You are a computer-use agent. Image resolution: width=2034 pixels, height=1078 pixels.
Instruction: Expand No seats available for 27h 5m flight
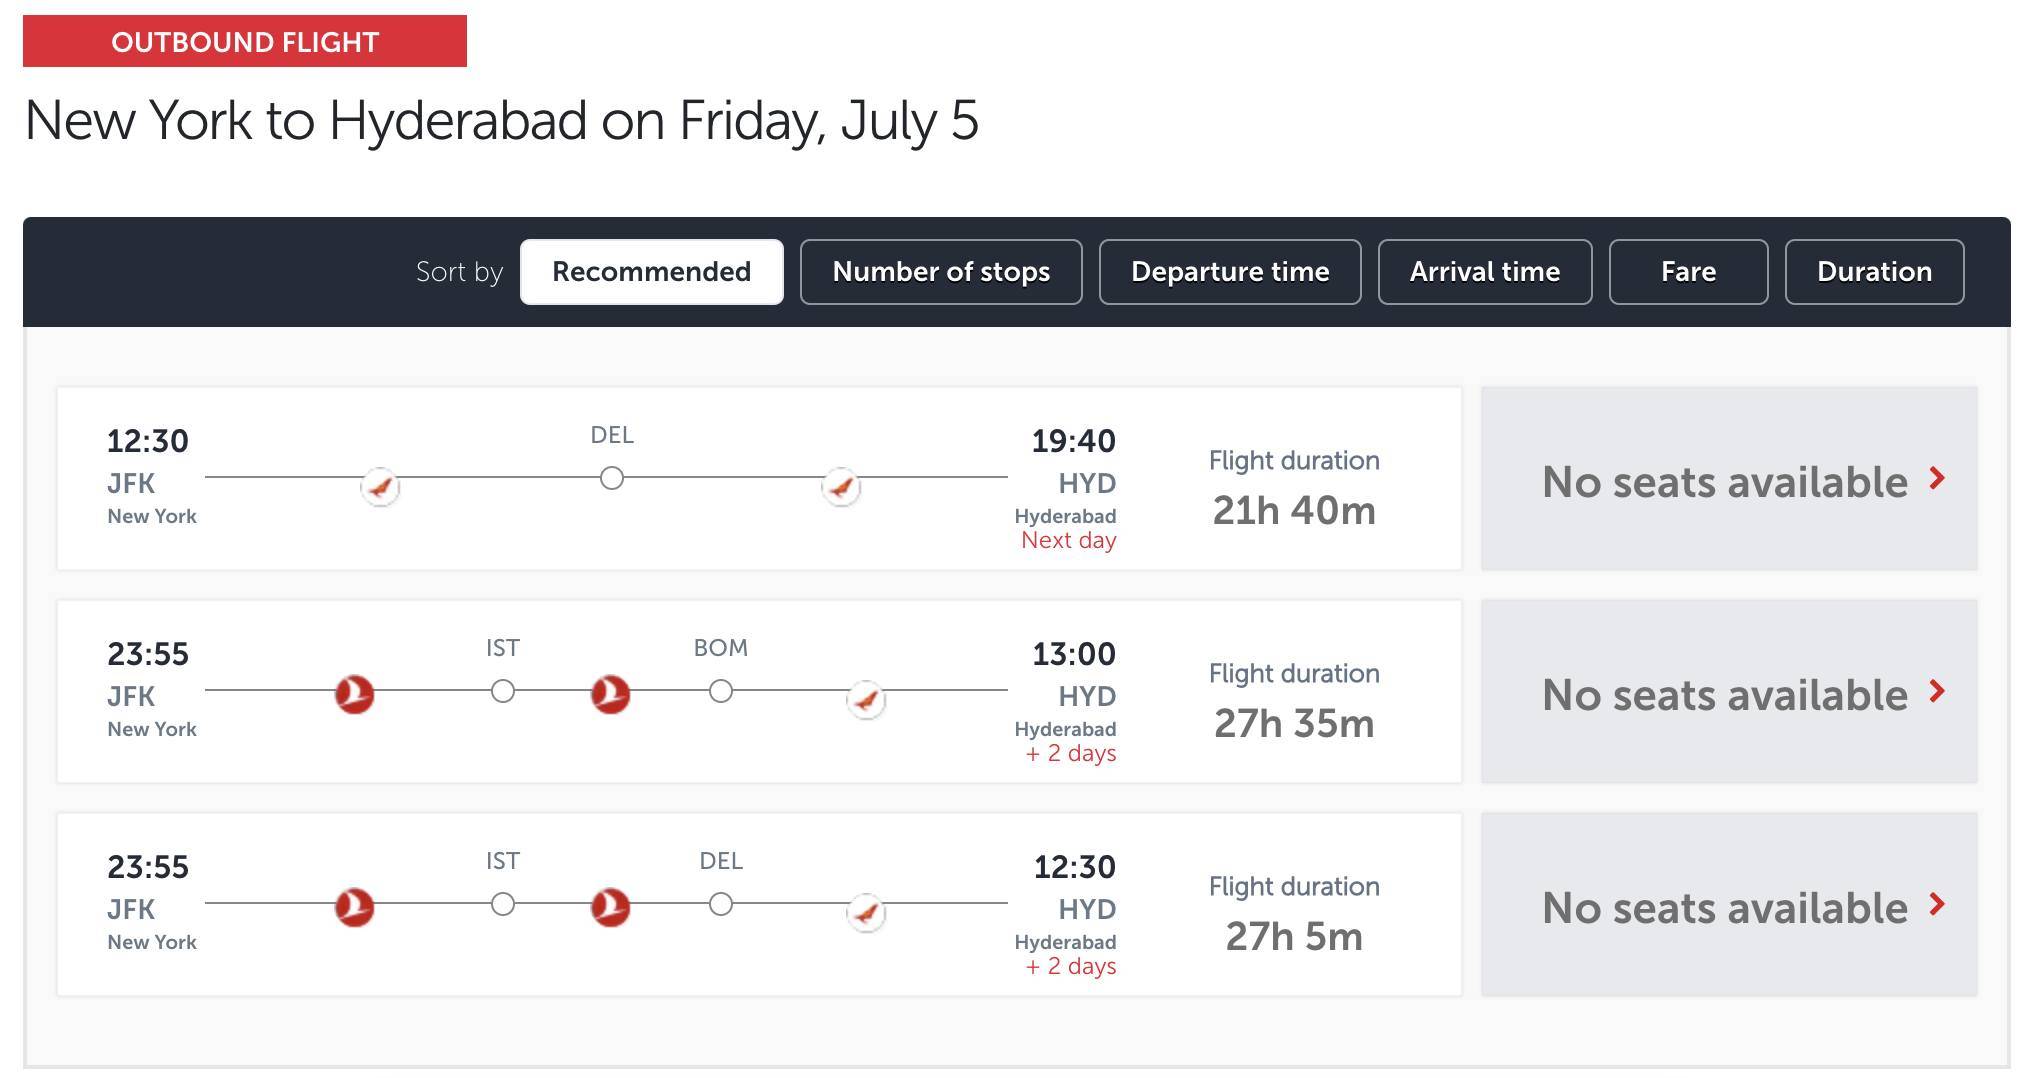pyautogui.click(x=1729, y=905)
